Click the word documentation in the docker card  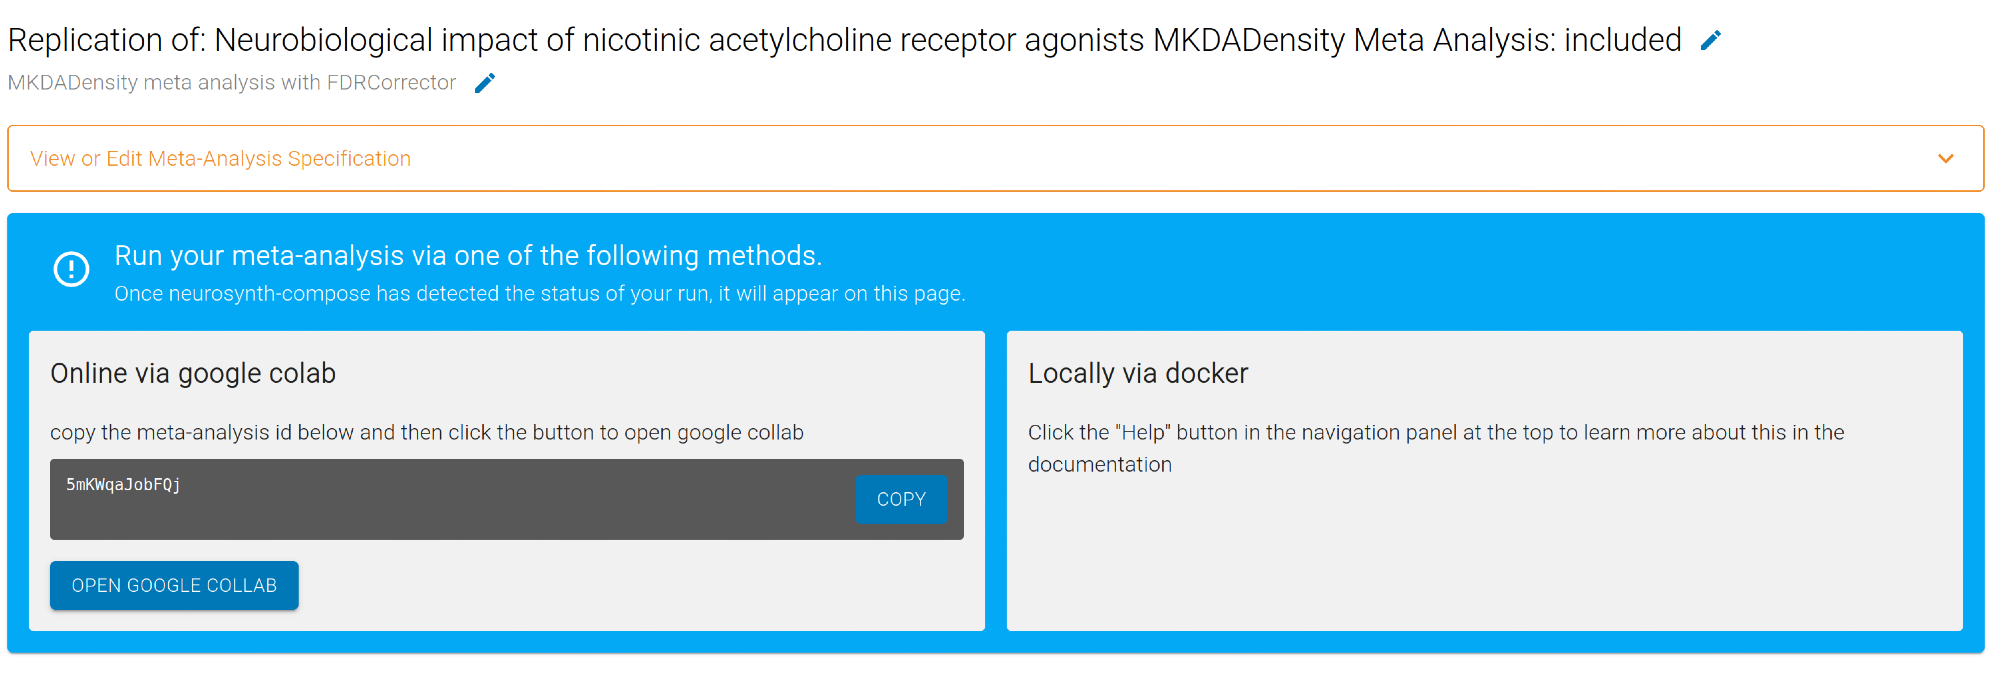(x=1100, y=465)
